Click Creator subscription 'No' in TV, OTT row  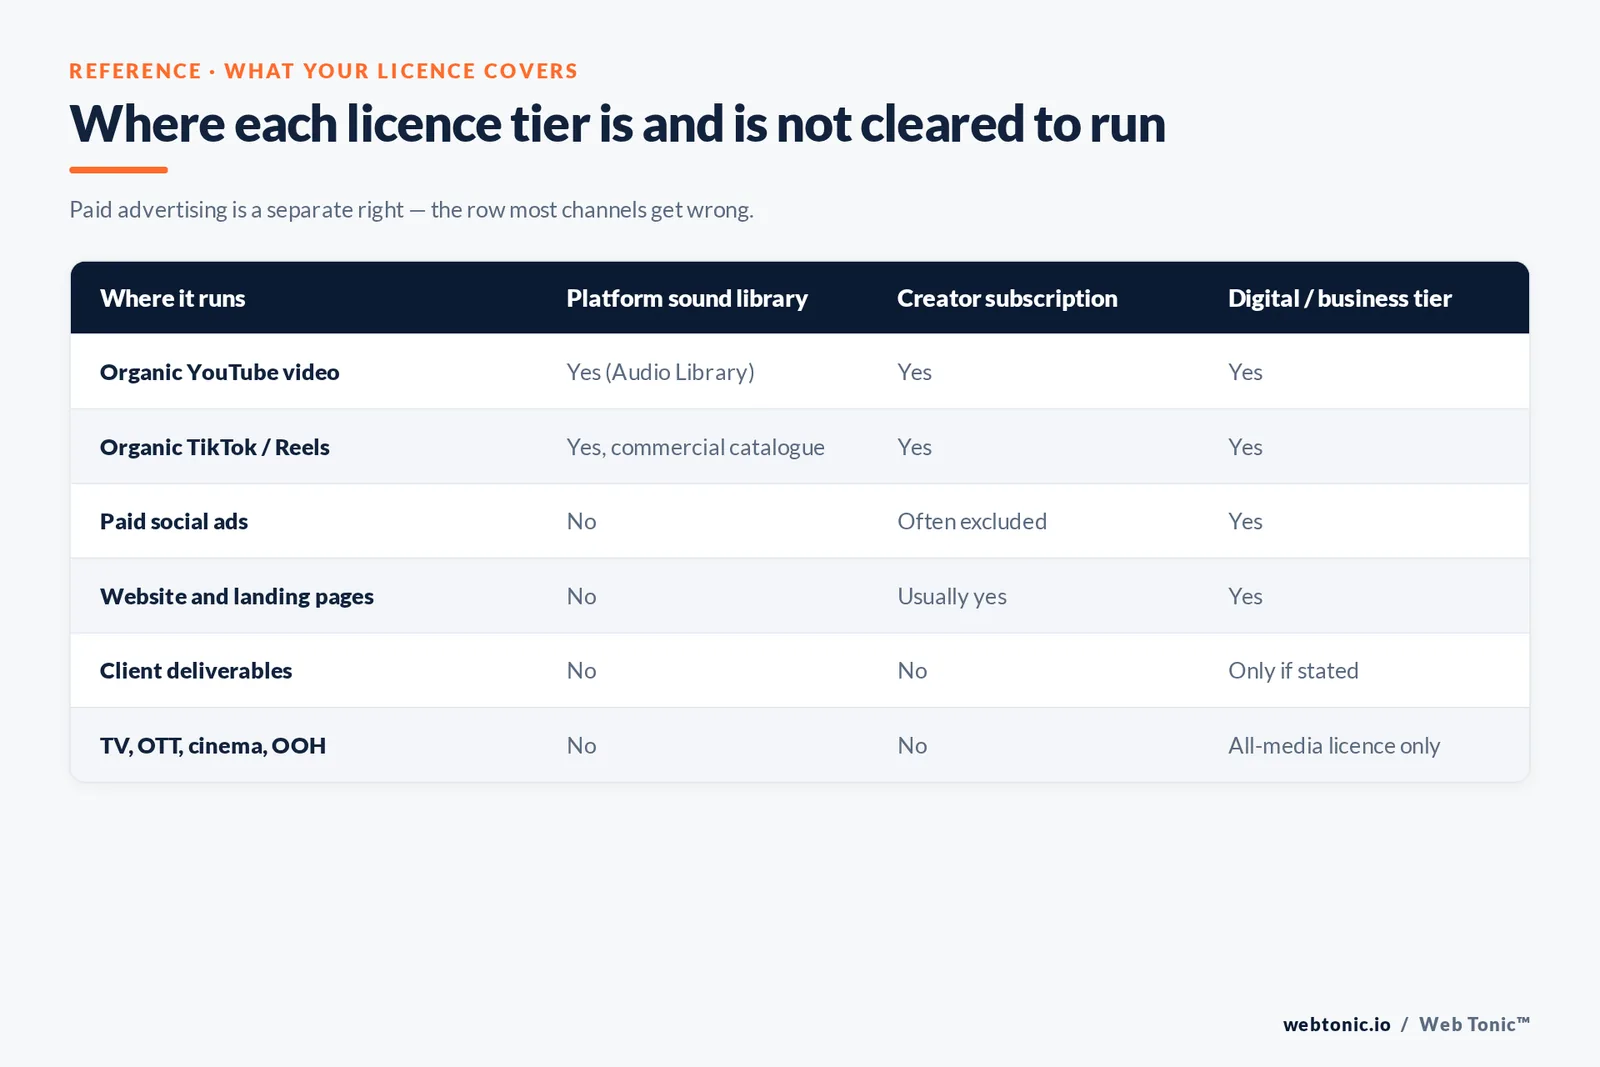(x=912, y=745)
